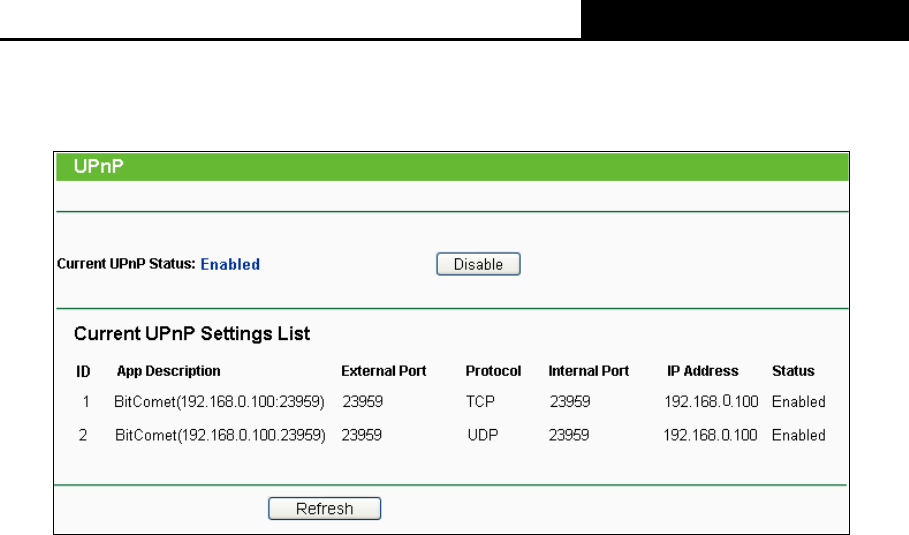This screenshot has width=909, height=535.
Task: Click the UDP protocol cell
Action: [x=483, y=435]
